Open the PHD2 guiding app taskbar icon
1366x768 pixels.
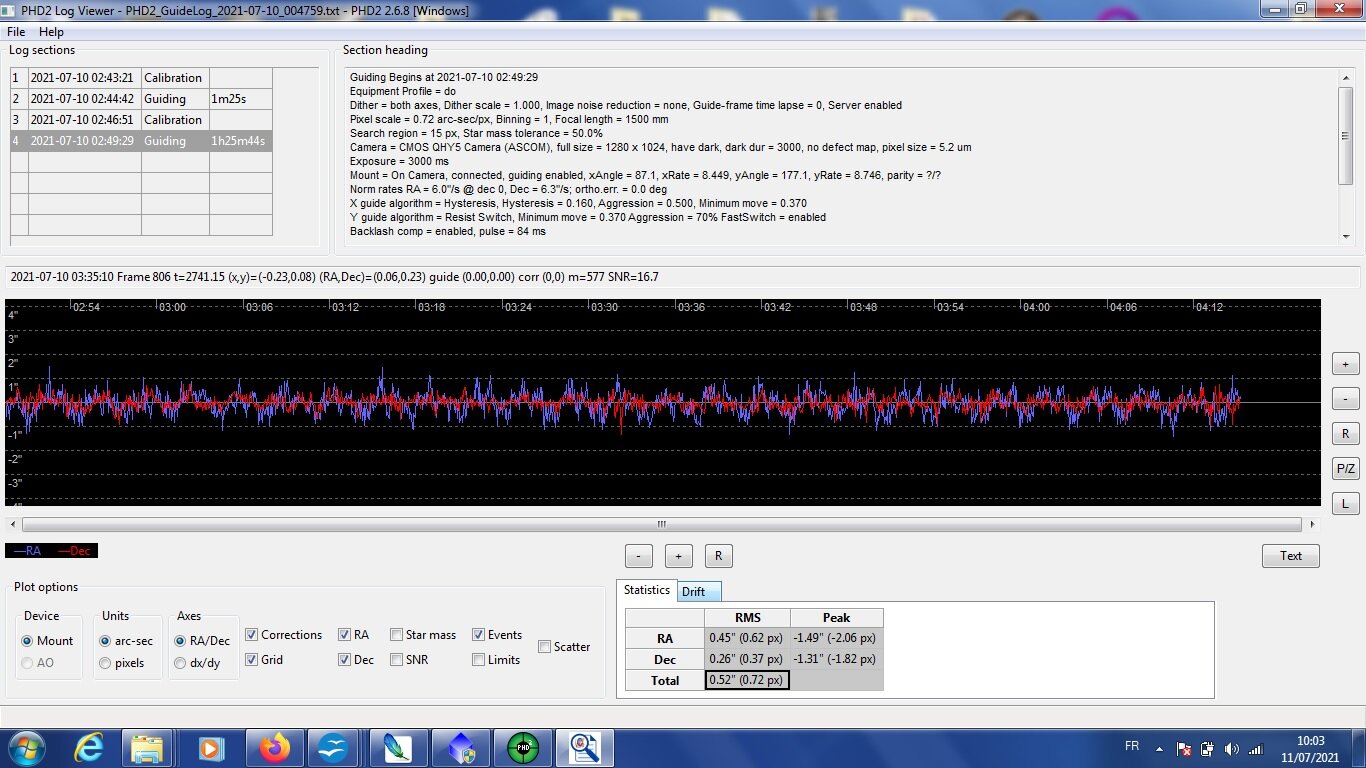coord(522,748)
